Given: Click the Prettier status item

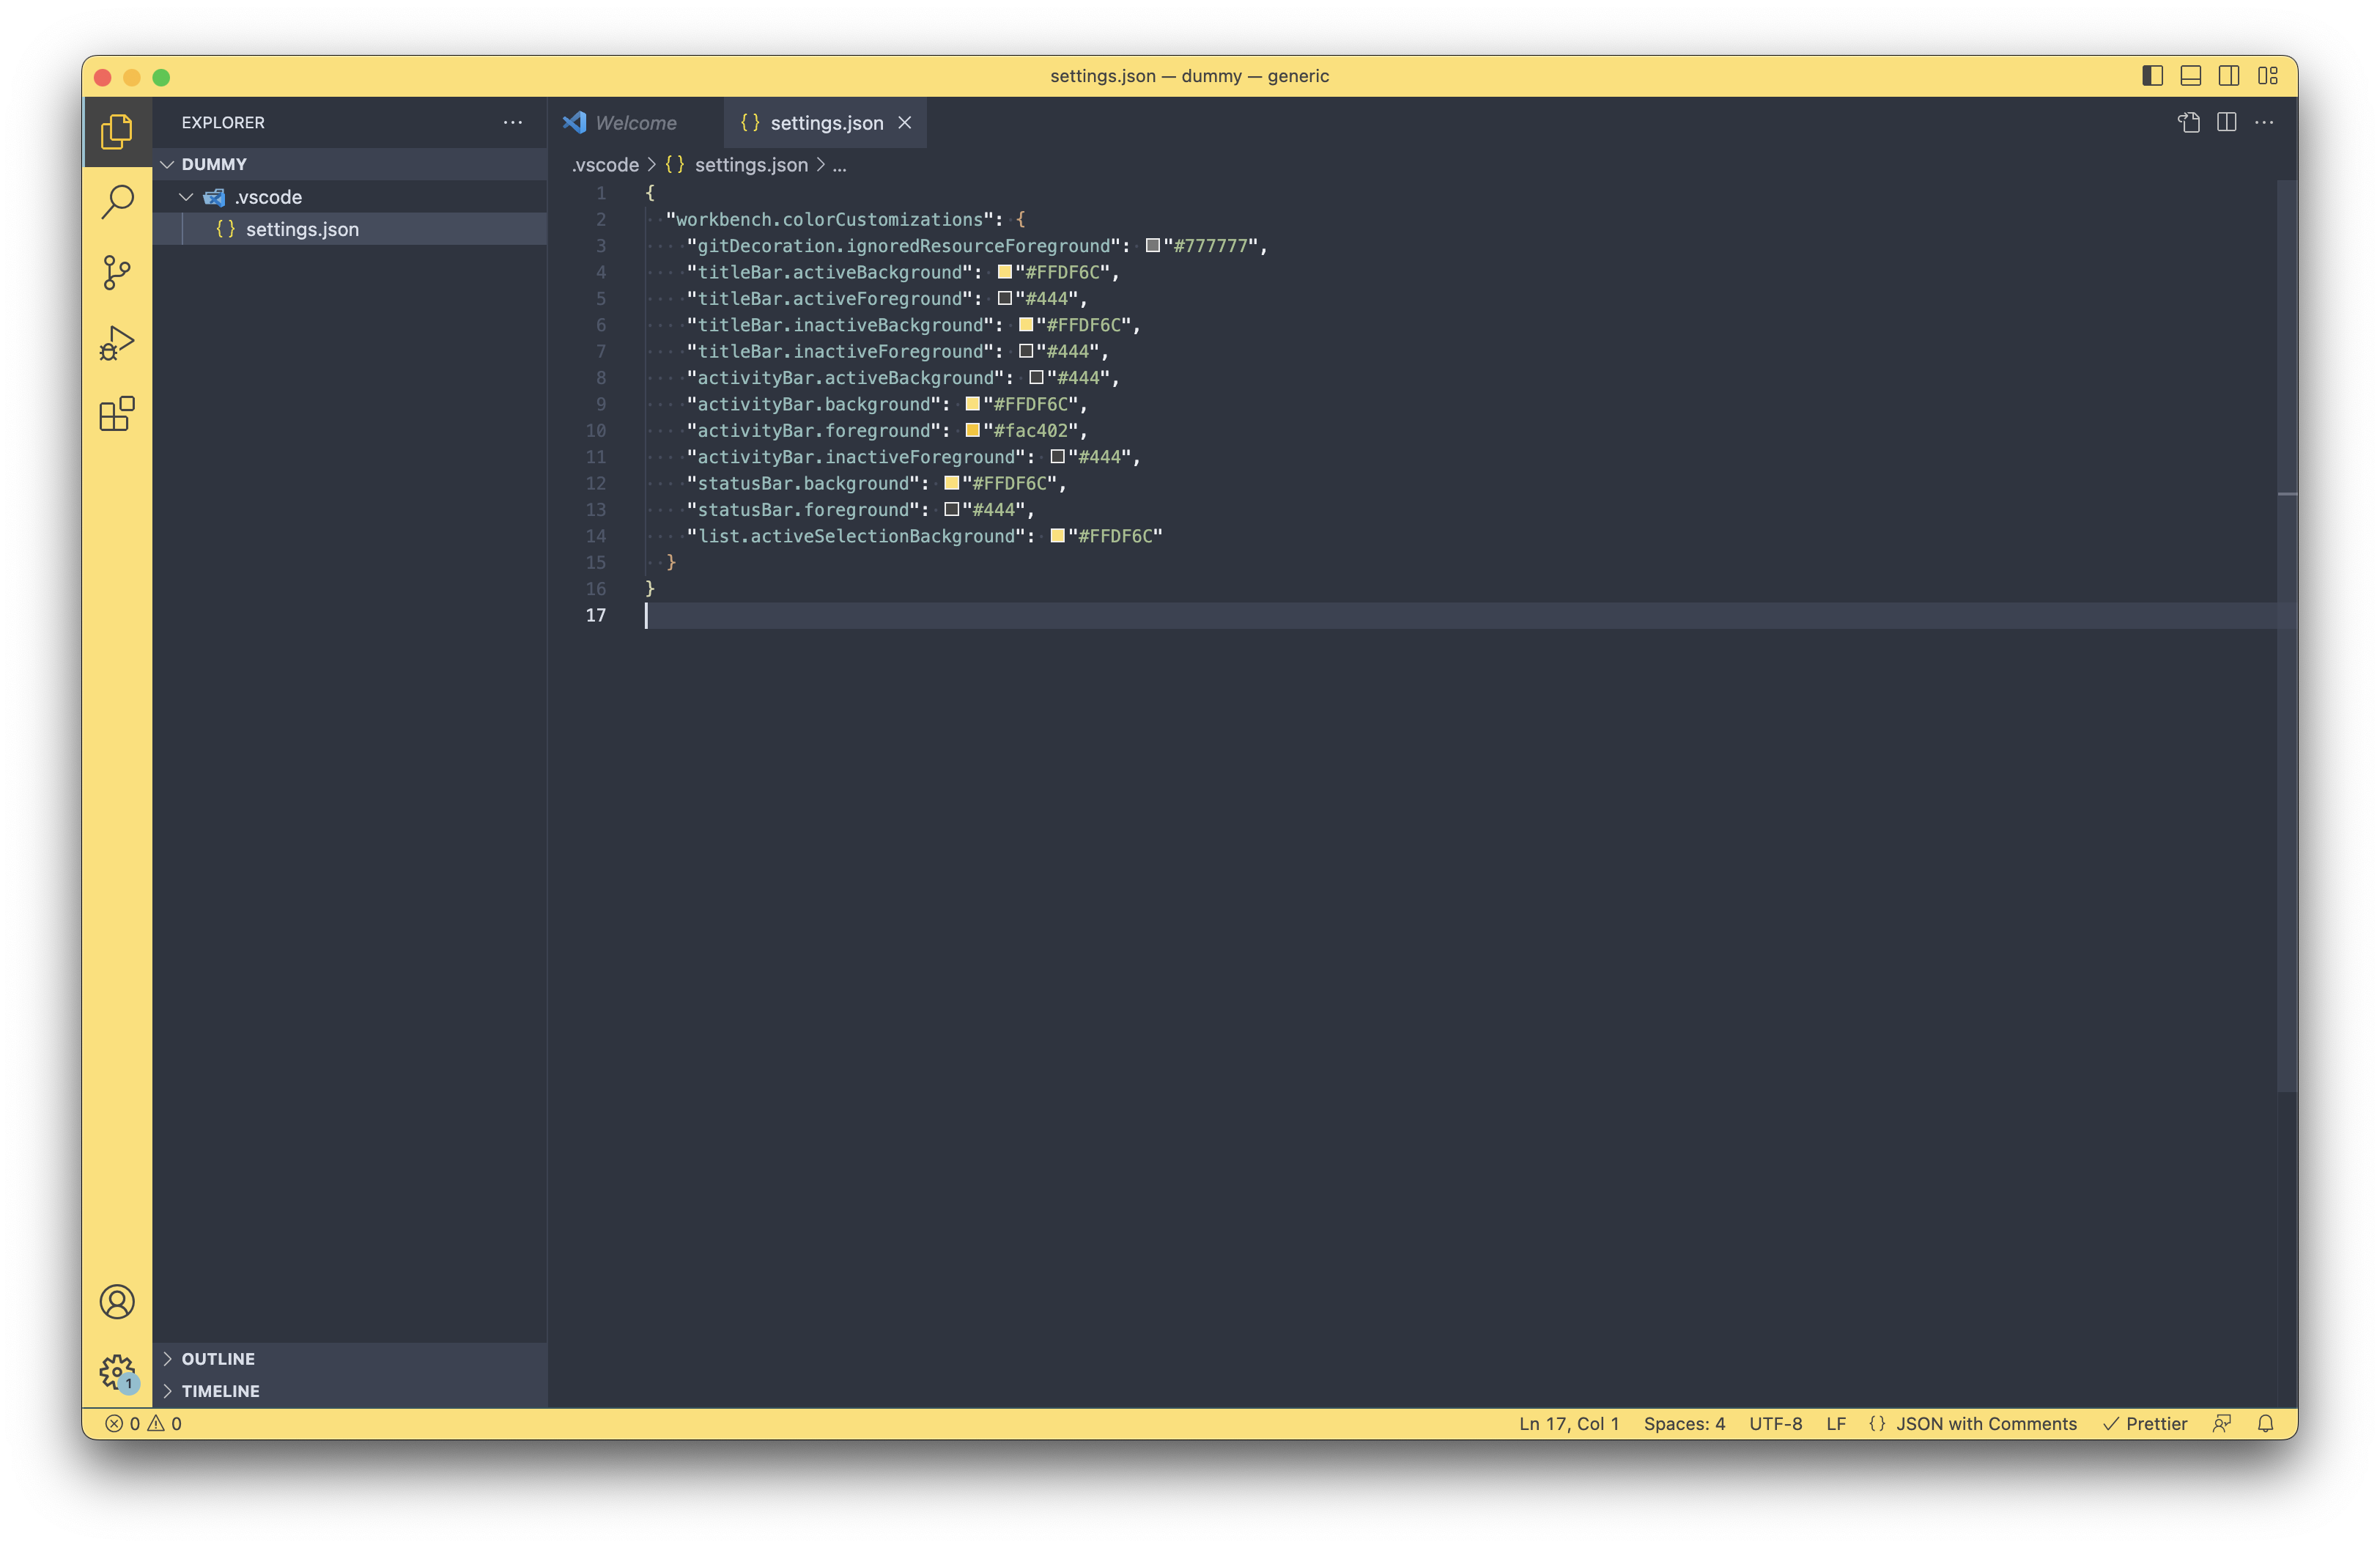Looking at the screenshot, I should click(x=2145, y=1423).
